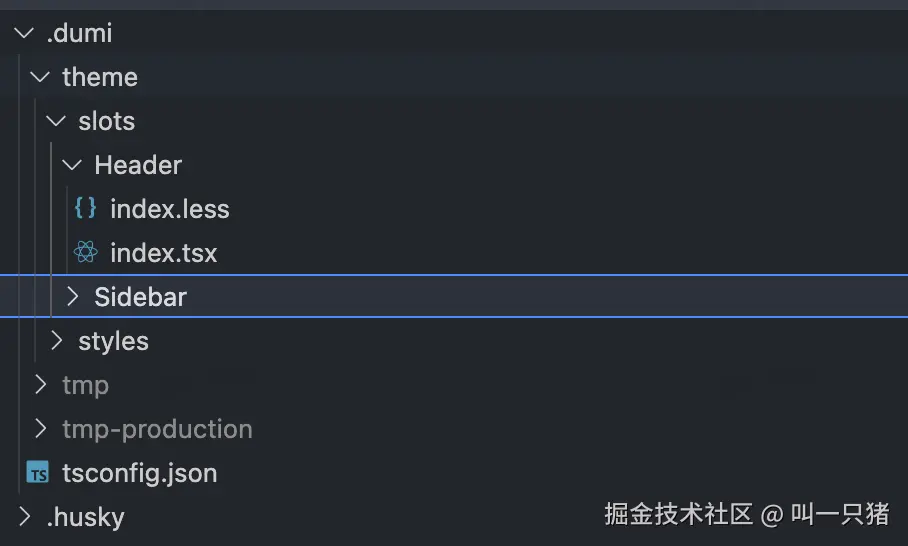
Task: Click the TS icon beside tsconfig.json
Action: tap(38, 473)
